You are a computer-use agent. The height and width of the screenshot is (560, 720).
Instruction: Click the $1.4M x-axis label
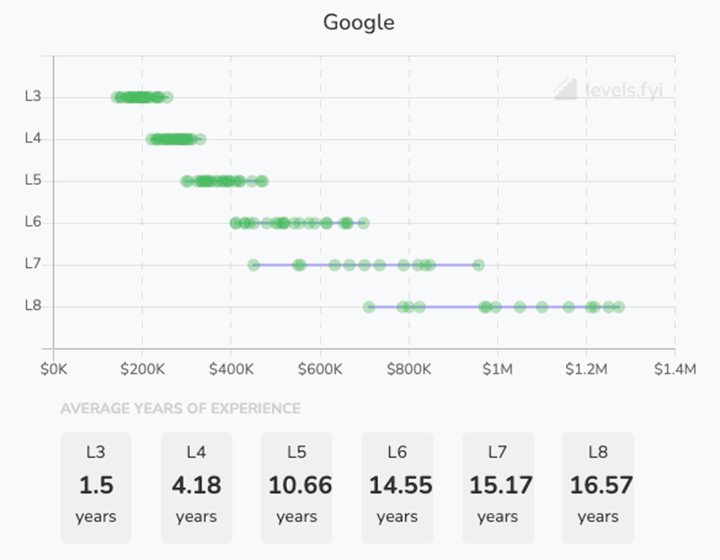(x=675, y=369)
